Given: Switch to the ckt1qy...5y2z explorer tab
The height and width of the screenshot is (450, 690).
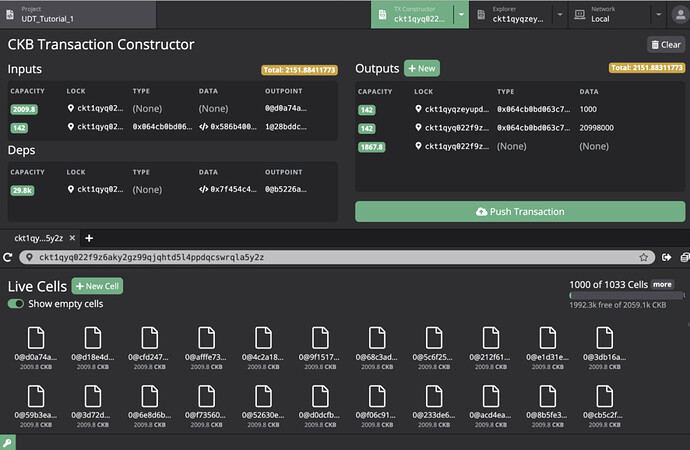Looking at the screenshot, I should coord(38,238).
